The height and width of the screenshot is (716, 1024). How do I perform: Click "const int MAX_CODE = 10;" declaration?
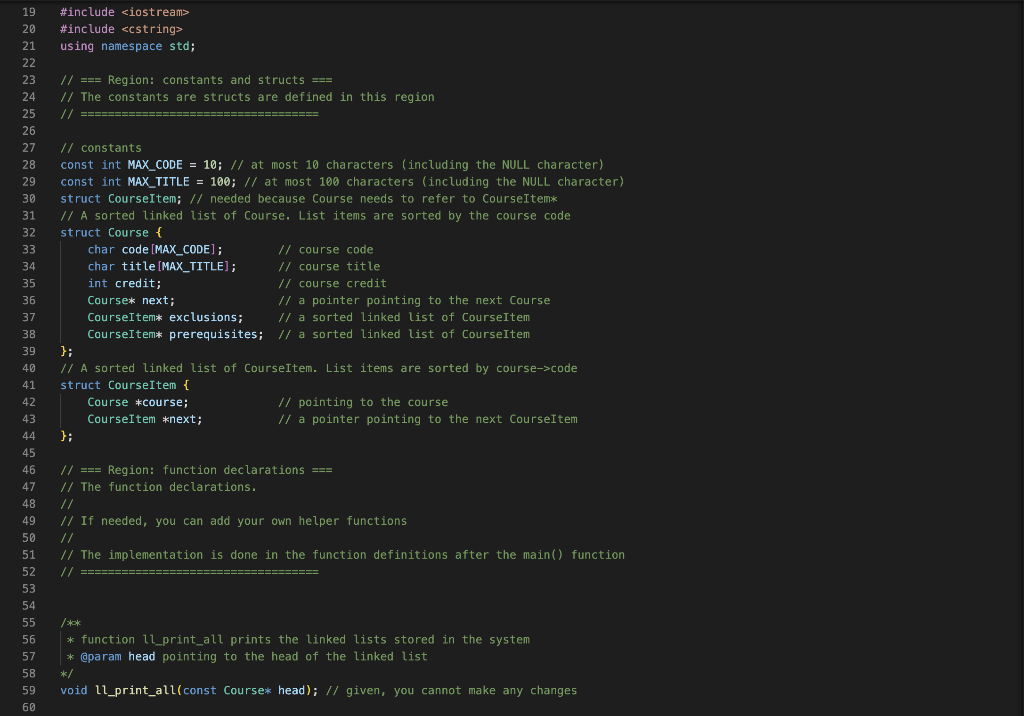click(141, 165)
